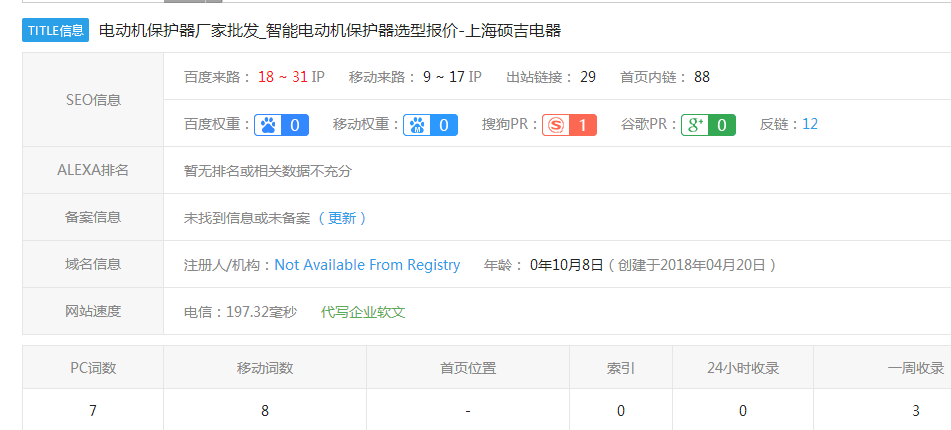Click the 移动词数 value 8
Image resolution: width=951 pixels, height=430 pixels.
coord(265,411)
